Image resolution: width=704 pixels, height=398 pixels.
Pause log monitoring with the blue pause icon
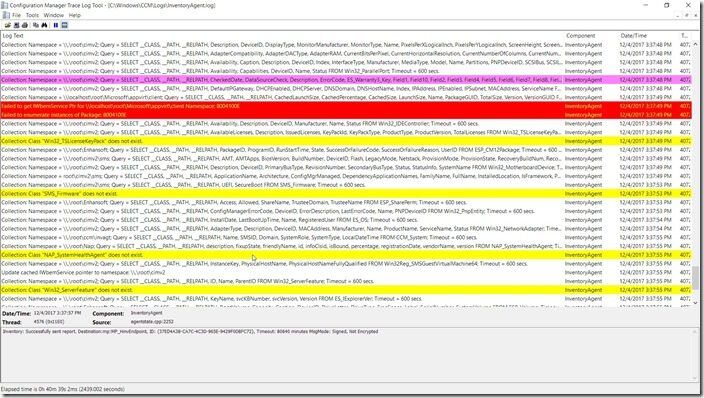56,25
